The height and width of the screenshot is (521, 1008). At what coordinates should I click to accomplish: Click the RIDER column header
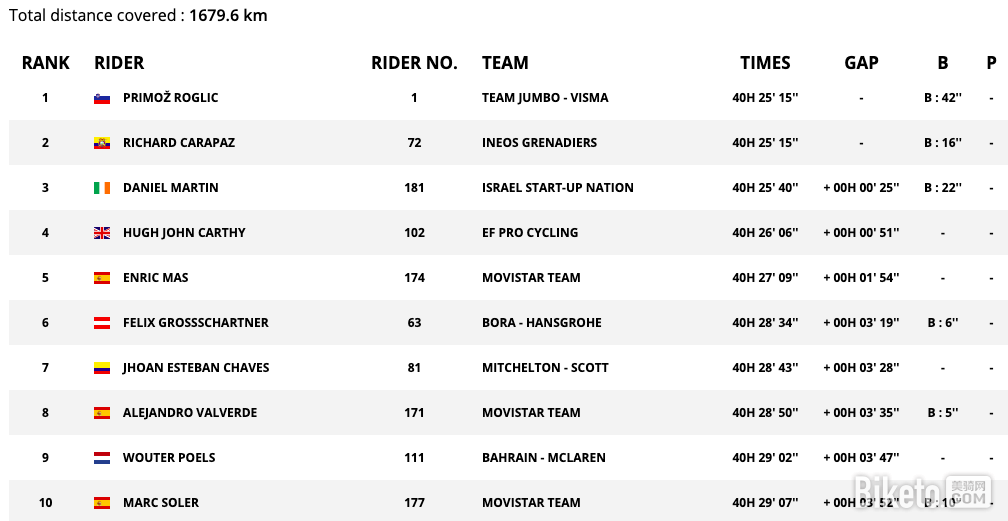(119, 63)
